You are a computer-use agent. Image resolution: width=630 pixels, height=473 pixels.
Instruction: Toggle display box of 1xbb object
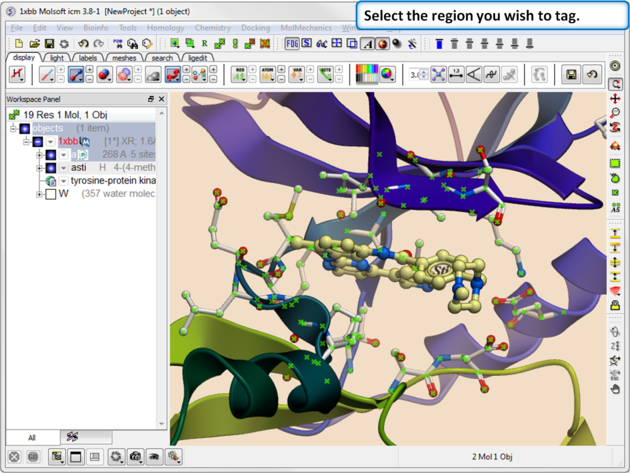[38, 142]
